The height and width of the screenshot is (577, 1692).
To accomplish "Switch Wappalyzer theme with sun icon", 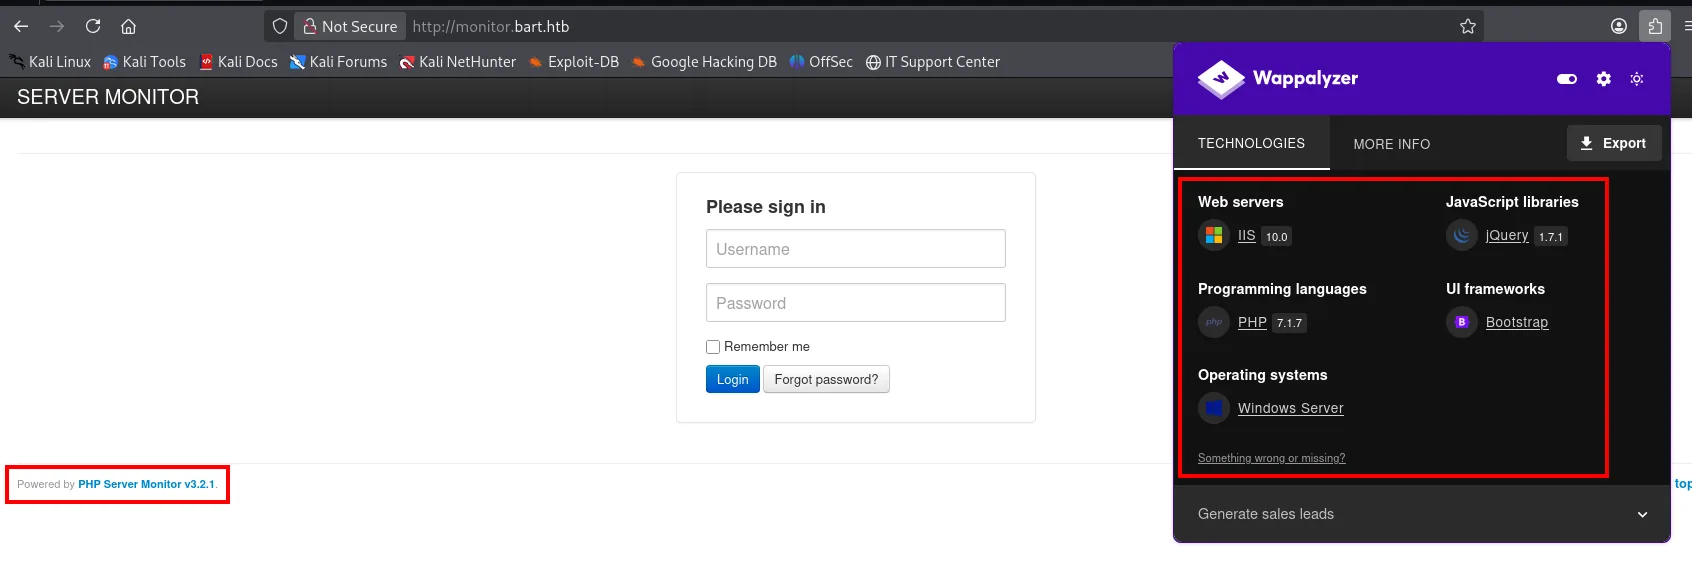I will [1637, 78].
